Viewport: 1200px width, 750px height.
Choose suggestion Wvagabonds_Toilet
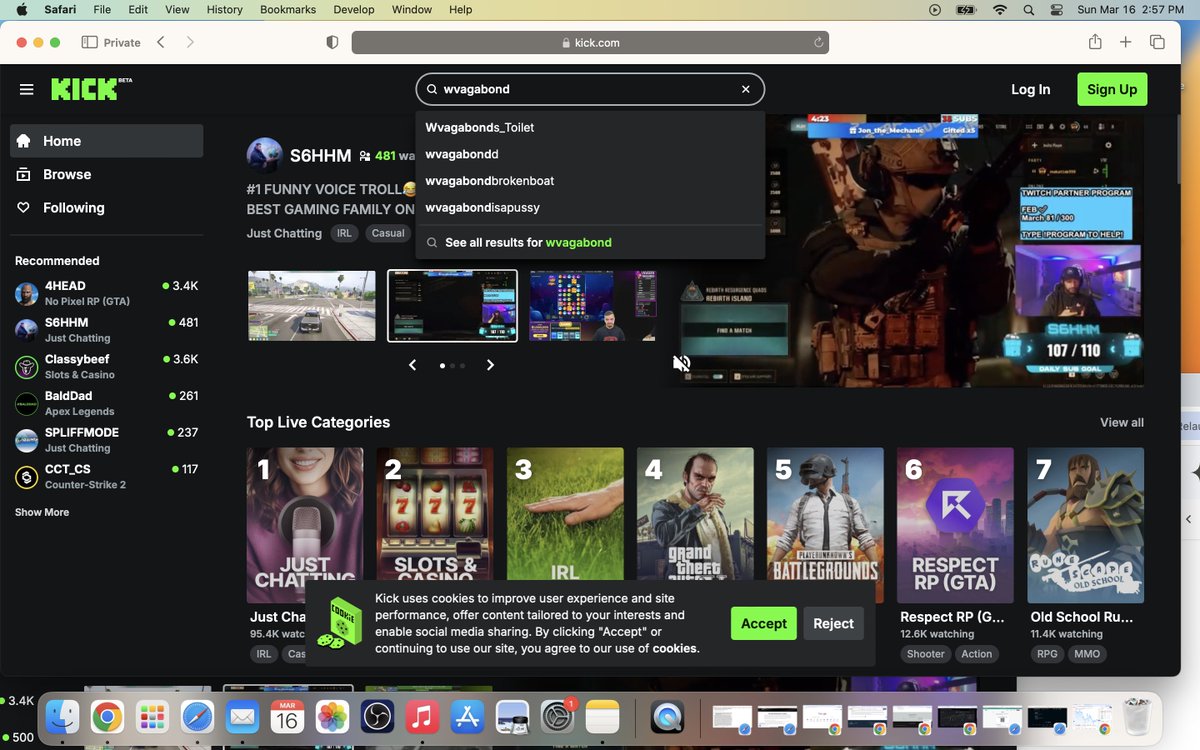pos(590,127)
